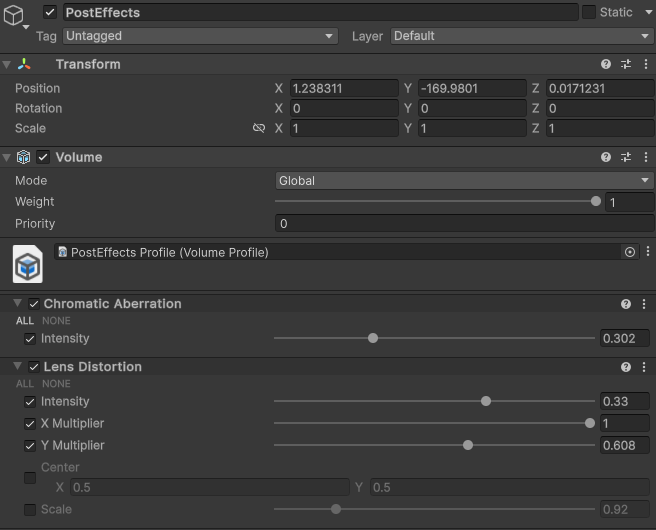Image resolution: width=656 pixels, height=530 pixels.
Task: Toggle the Static checkbox
Action: point(589,12)
